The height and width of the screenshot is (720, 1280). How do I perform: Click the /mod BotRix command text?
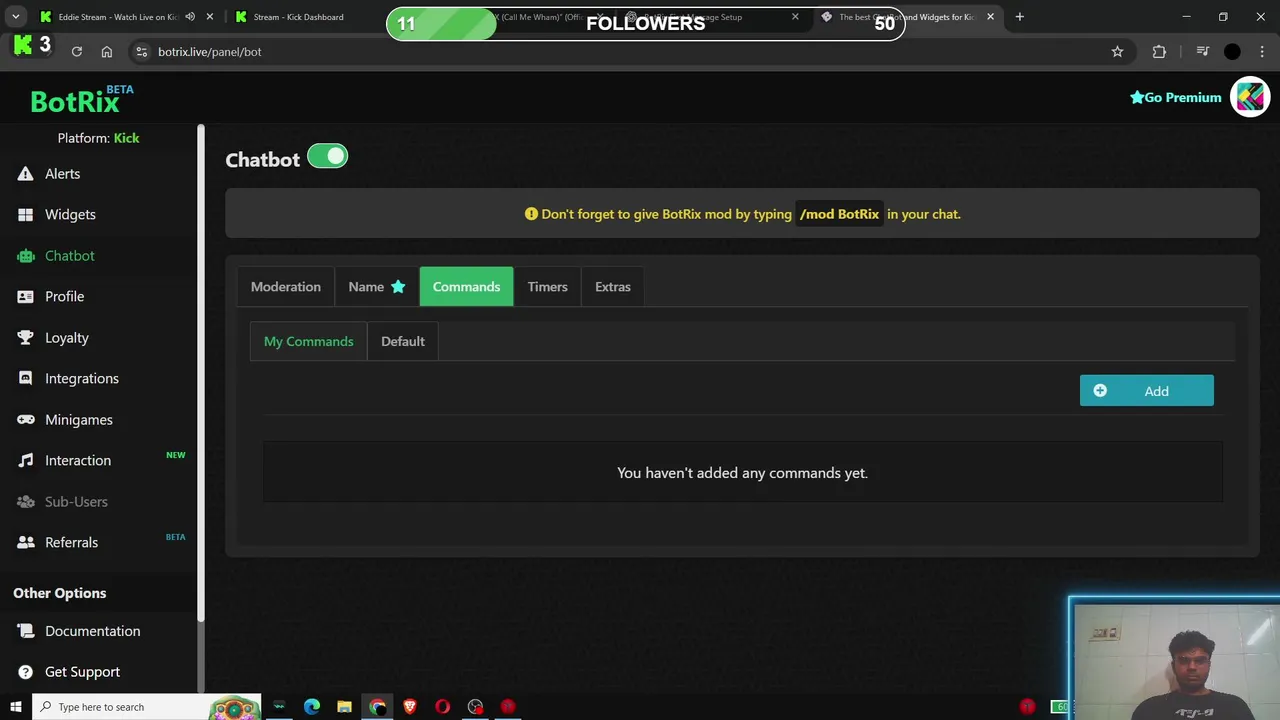click(839, 214)
